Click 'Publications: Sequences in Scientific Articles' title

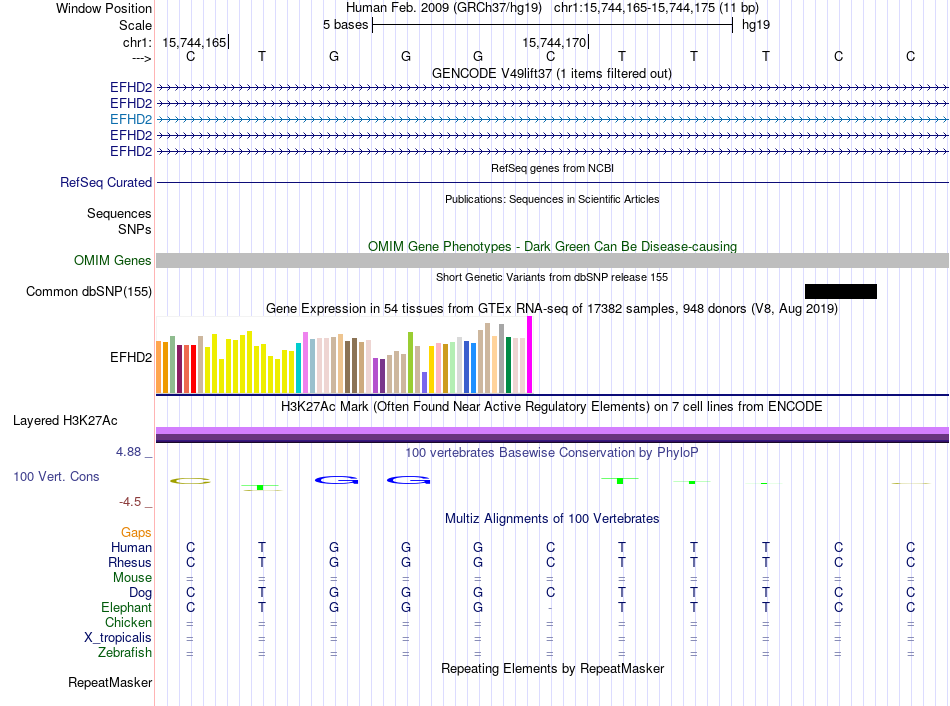click(552, 199)
